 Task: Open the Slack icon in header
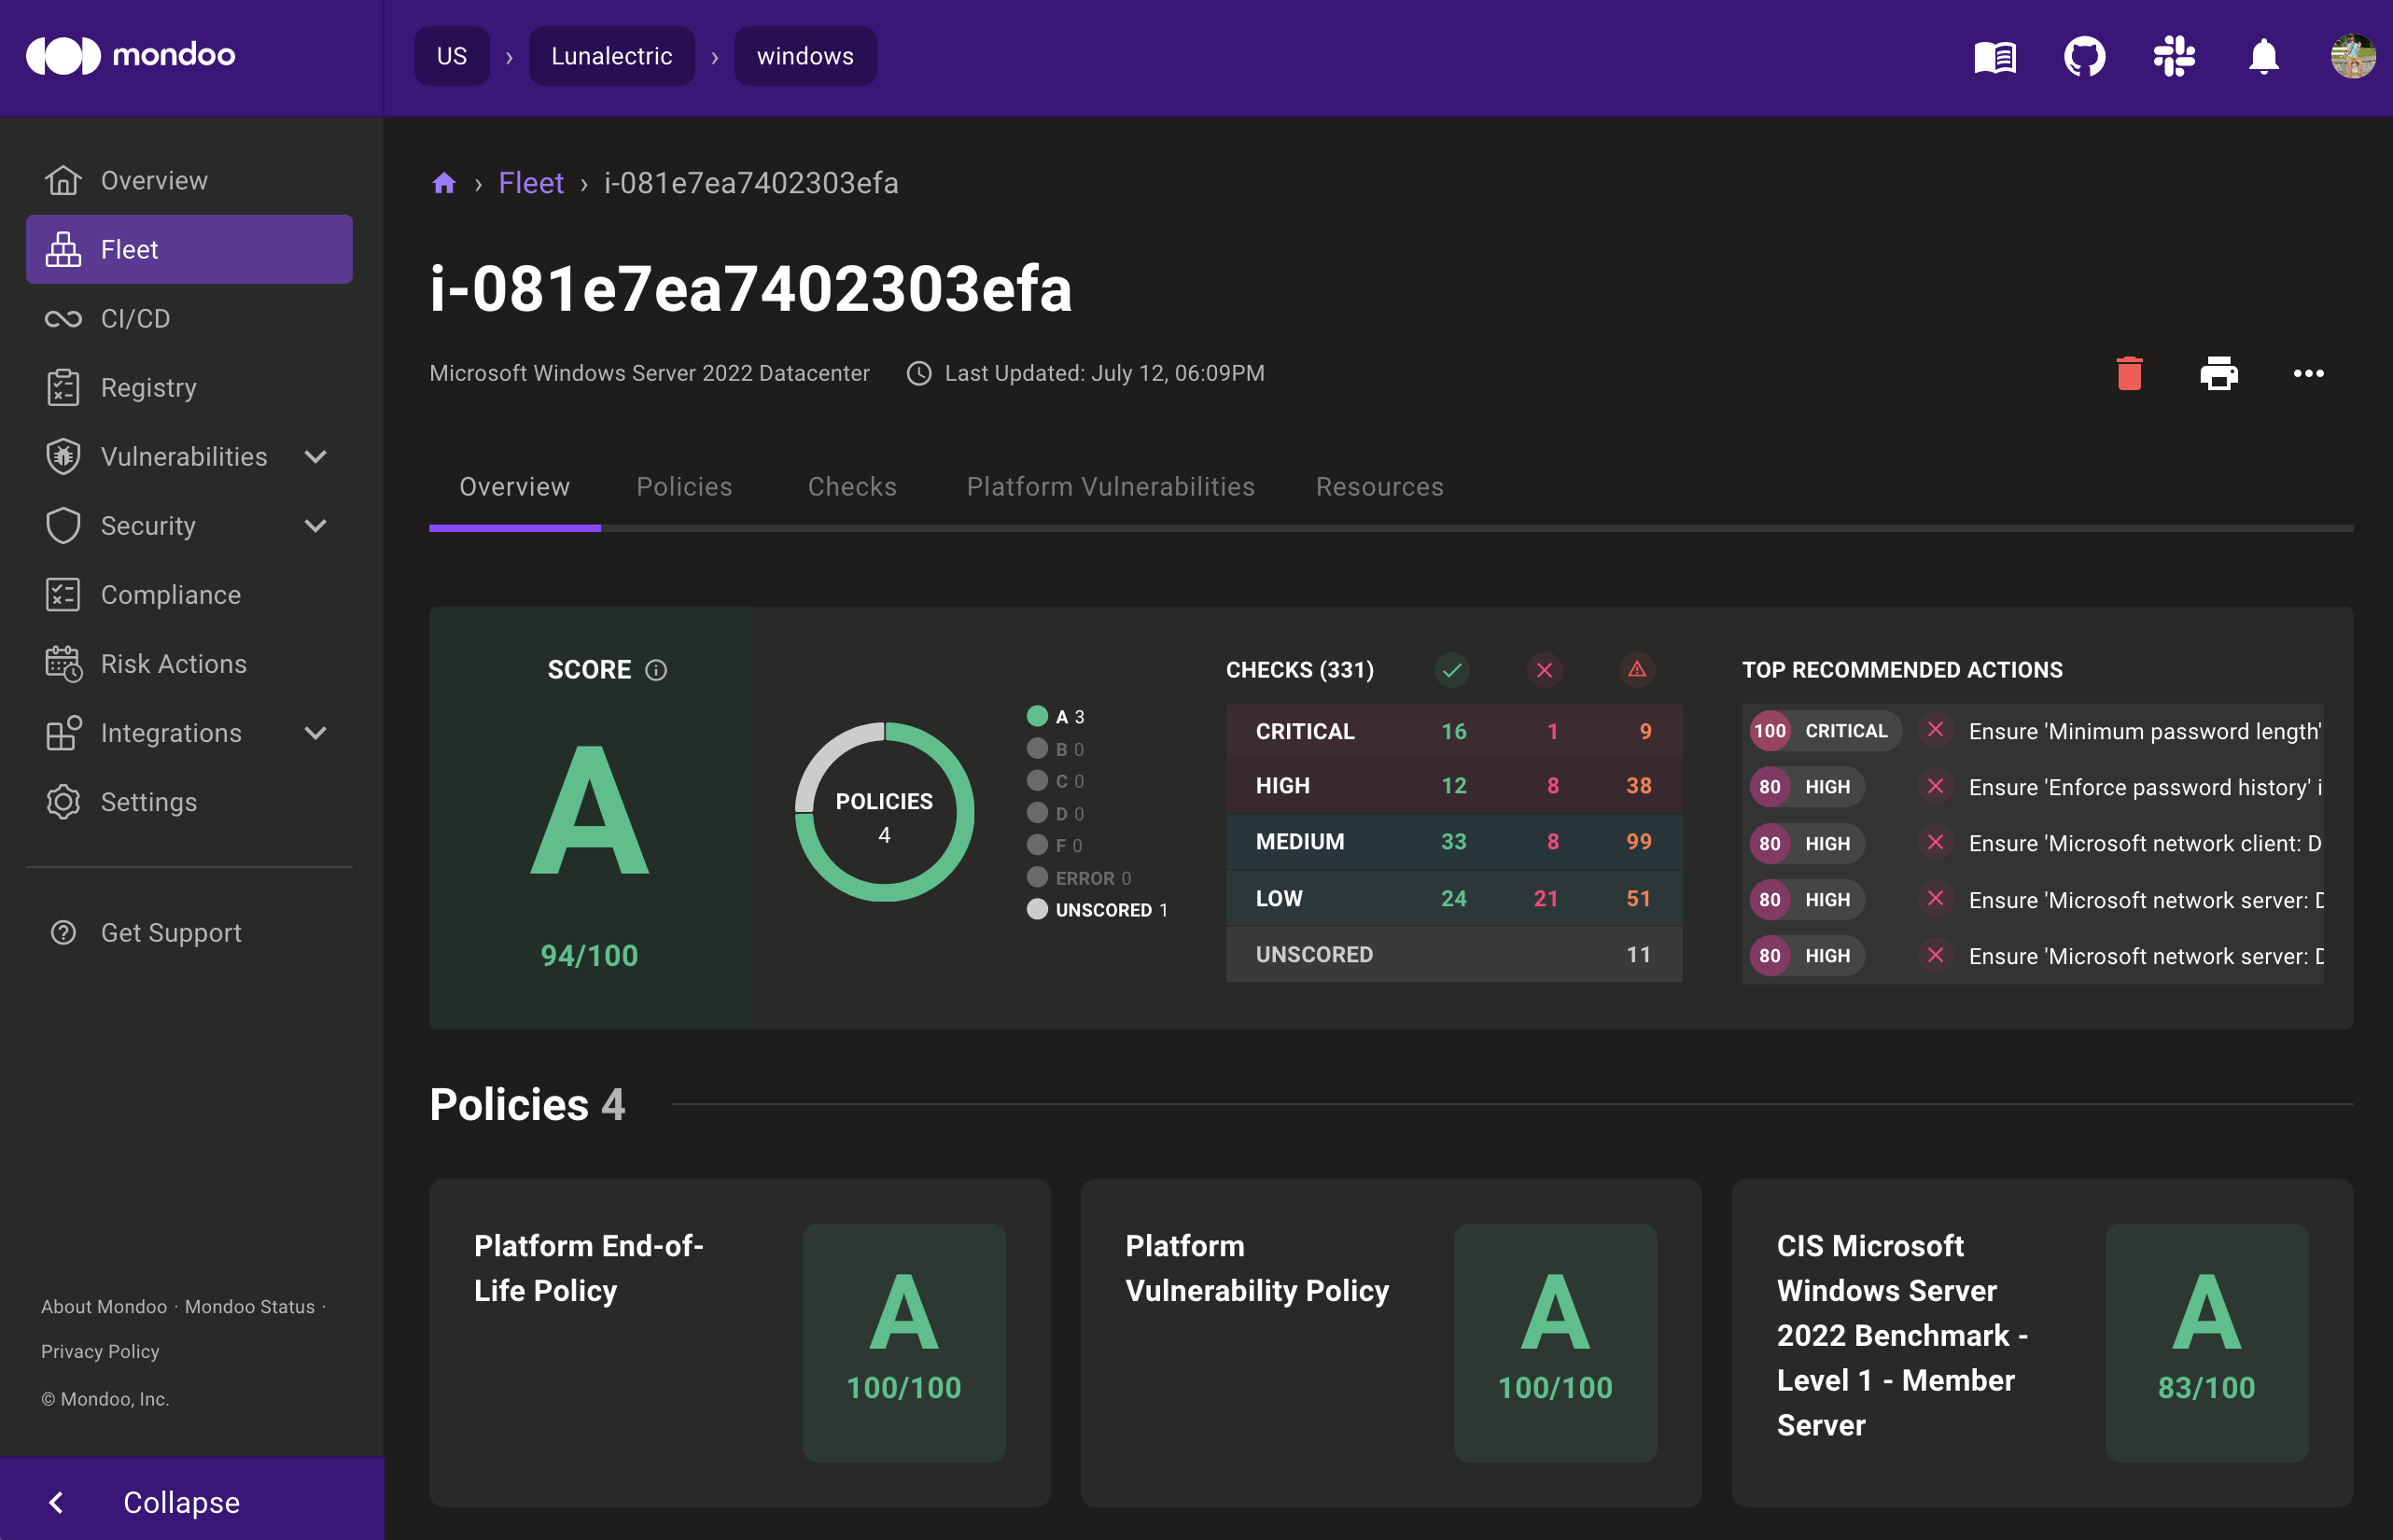[2174, 57]
